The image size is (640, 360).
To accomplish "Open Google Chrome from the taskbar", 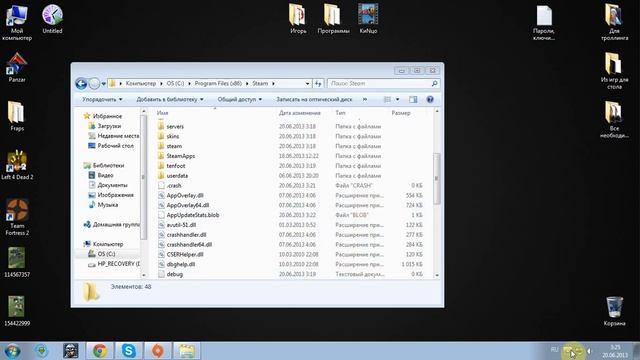I will 100,351.
